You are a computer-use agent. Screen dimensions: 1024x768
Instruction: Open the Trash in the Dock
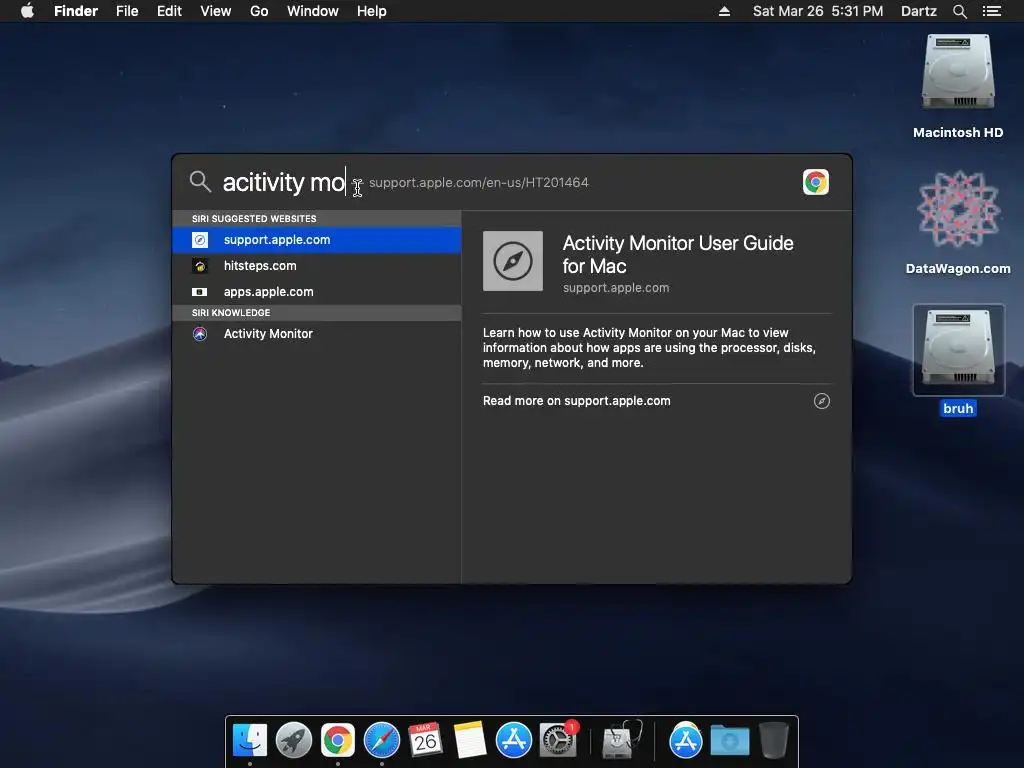(x=774, y=740)
